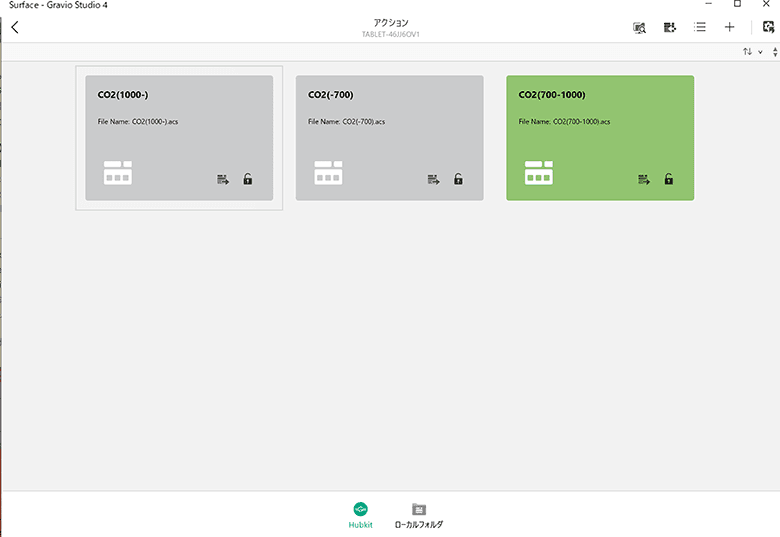This screenshot has width=780, height=537.
Task: Add a new action with plus icon
Action: [729, 27]
